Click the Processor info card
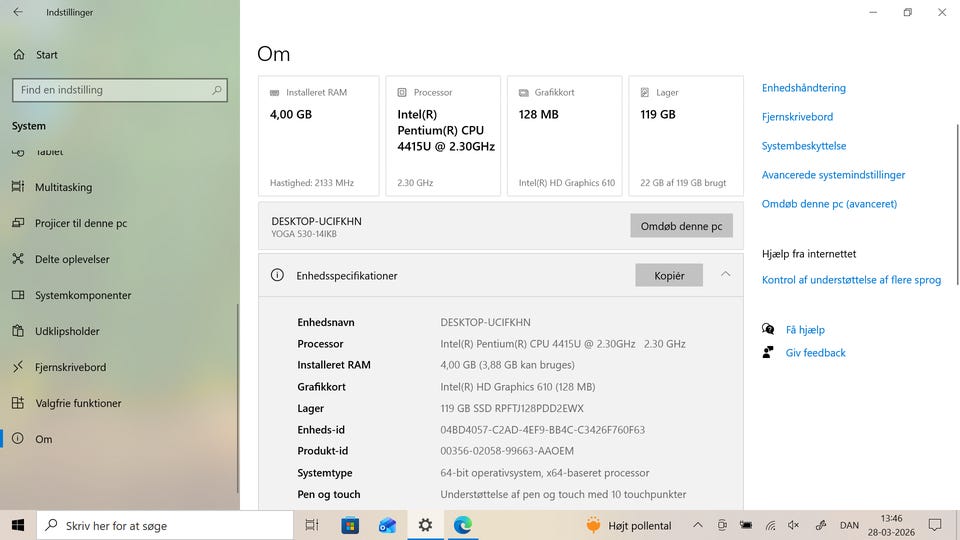The image size is (960, 540). tap(443, 136)
